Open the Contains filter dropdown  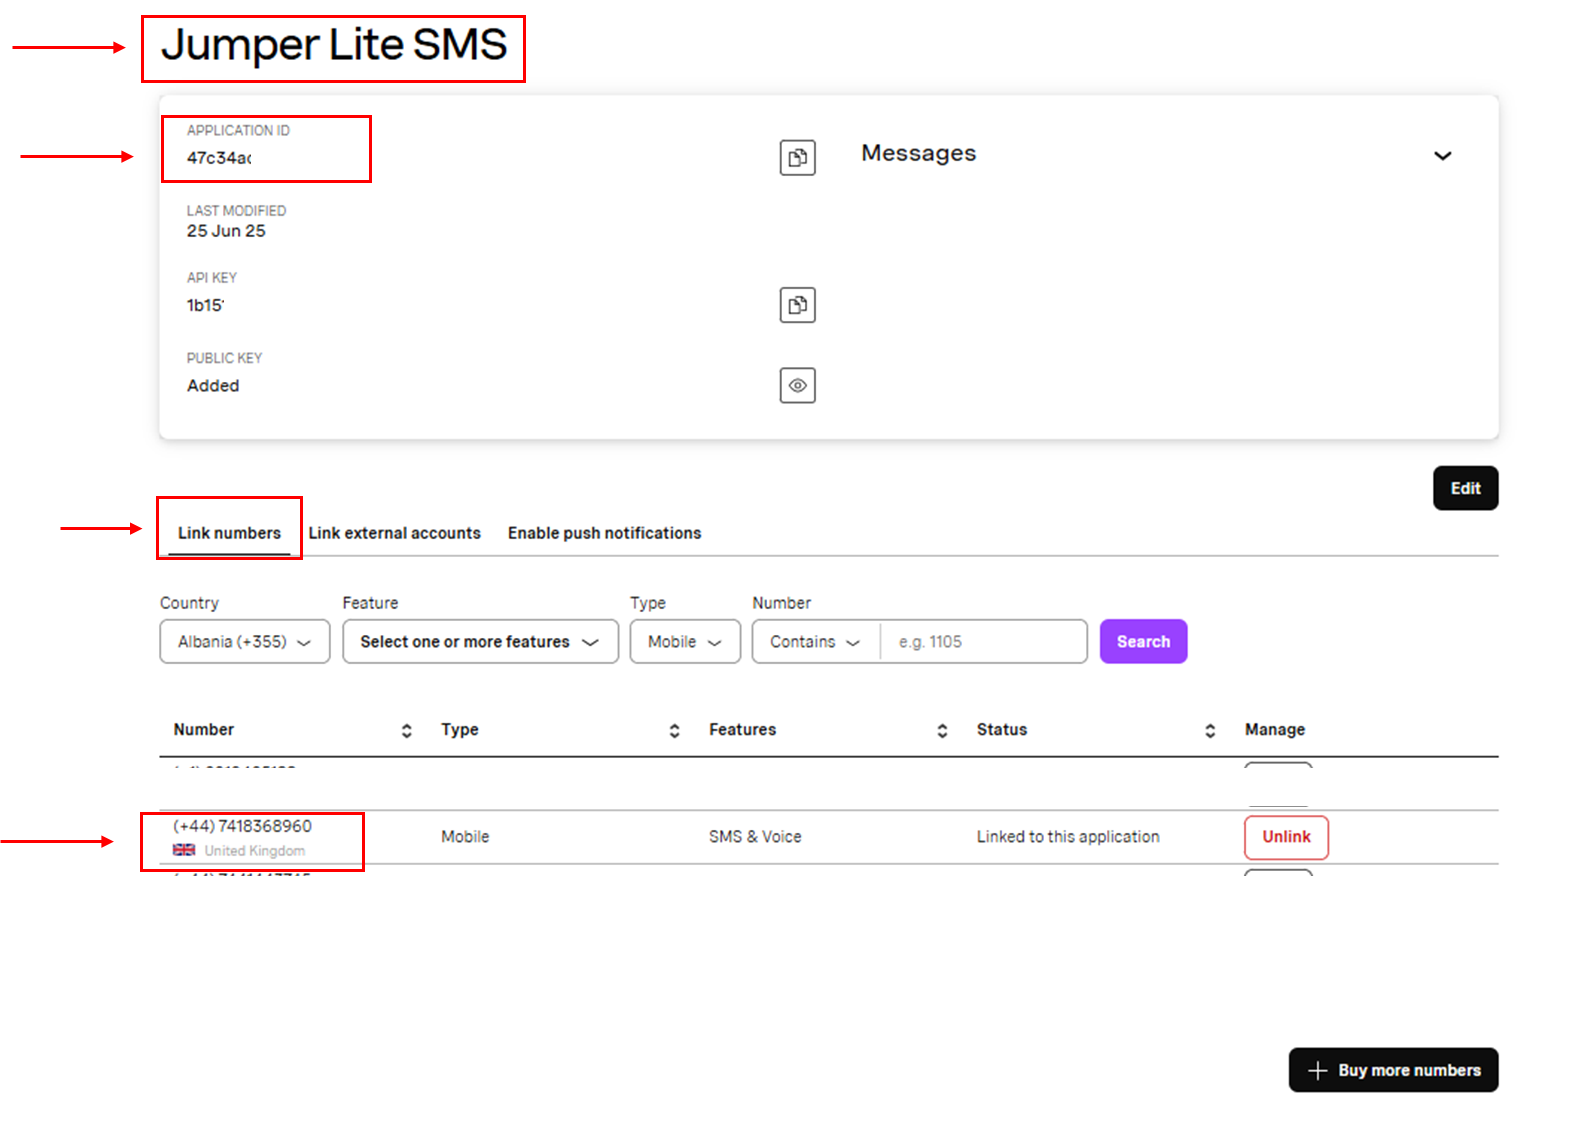tap(815, 641)
